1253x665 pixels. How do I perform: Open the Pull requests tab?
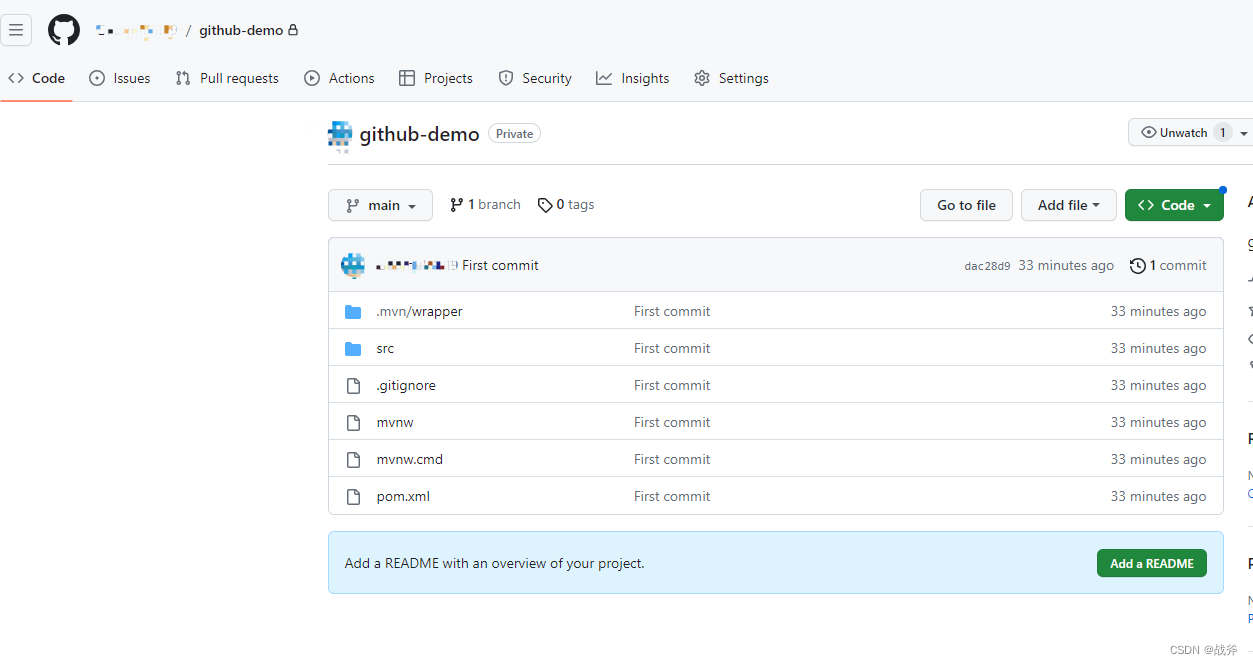[227, 78]
